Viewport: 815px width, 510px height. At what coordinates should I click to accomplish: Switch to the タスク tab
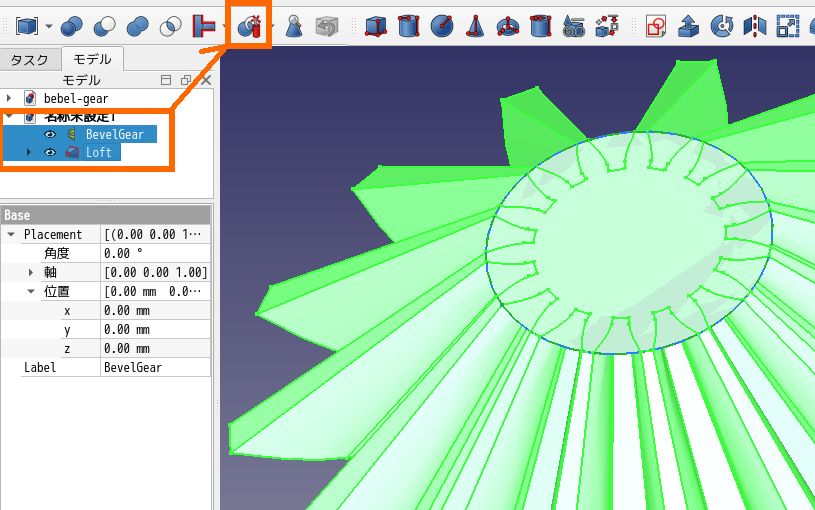click(x=29, y=60)
